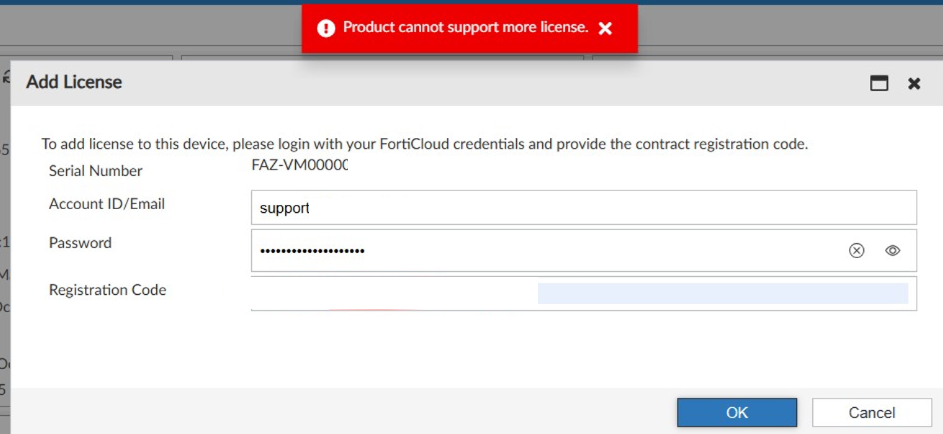The width and height of the screenshot is (943, 434).
Task: Clear the password with the circled X icon
Action: (x=856, y=251)
